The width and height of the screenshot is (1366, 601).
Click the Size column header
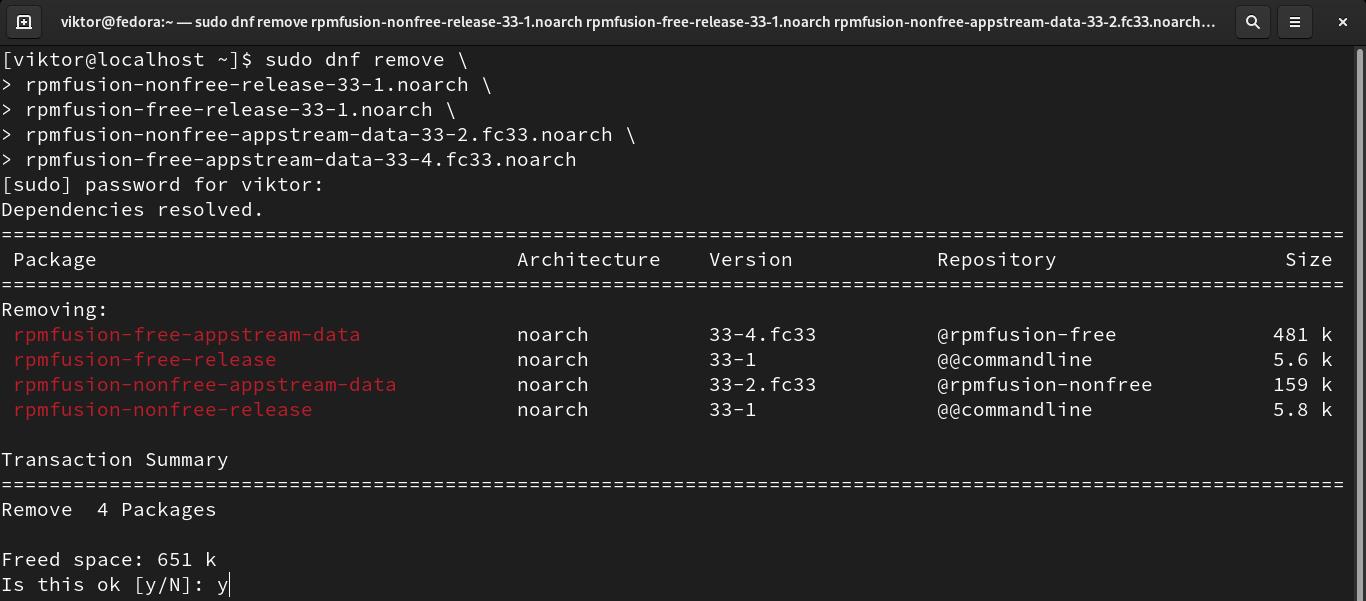pos(1308,260)
